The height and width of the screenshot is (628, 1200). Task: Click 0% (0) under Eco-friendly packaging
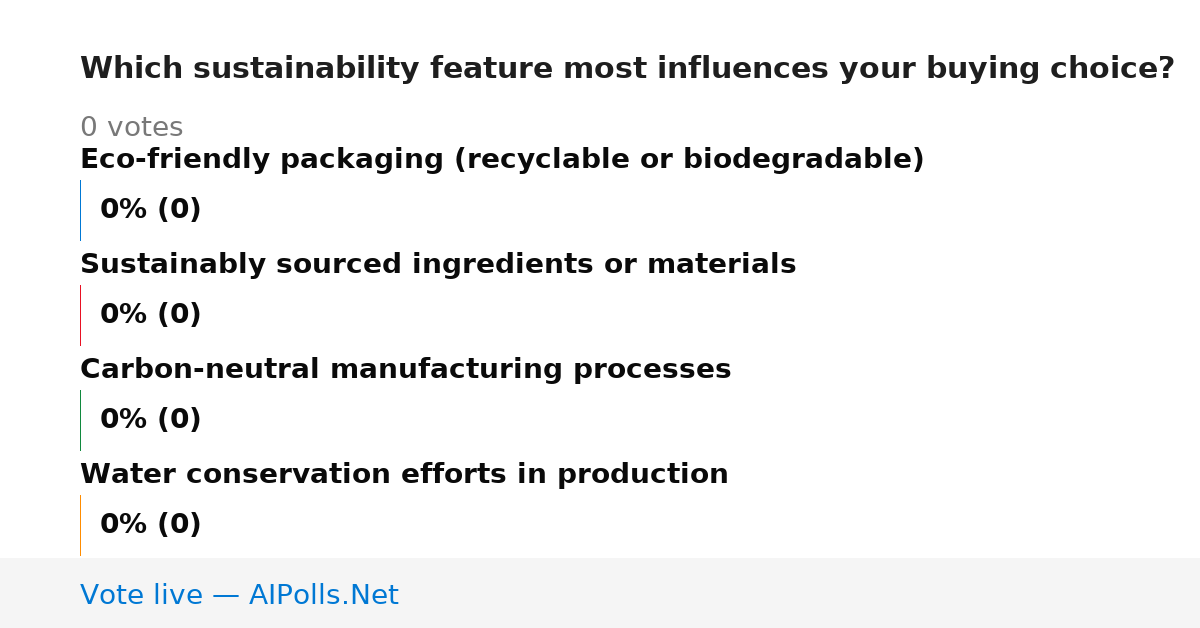pyautogui.click(x=151, y=210)
